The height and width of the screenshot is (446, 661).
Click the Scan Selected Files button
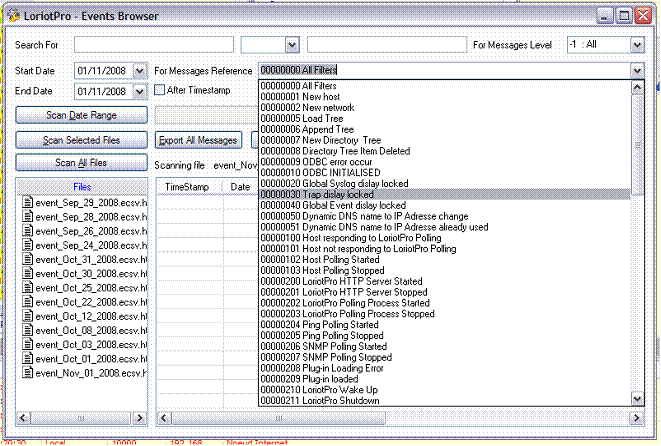[81, 140]
